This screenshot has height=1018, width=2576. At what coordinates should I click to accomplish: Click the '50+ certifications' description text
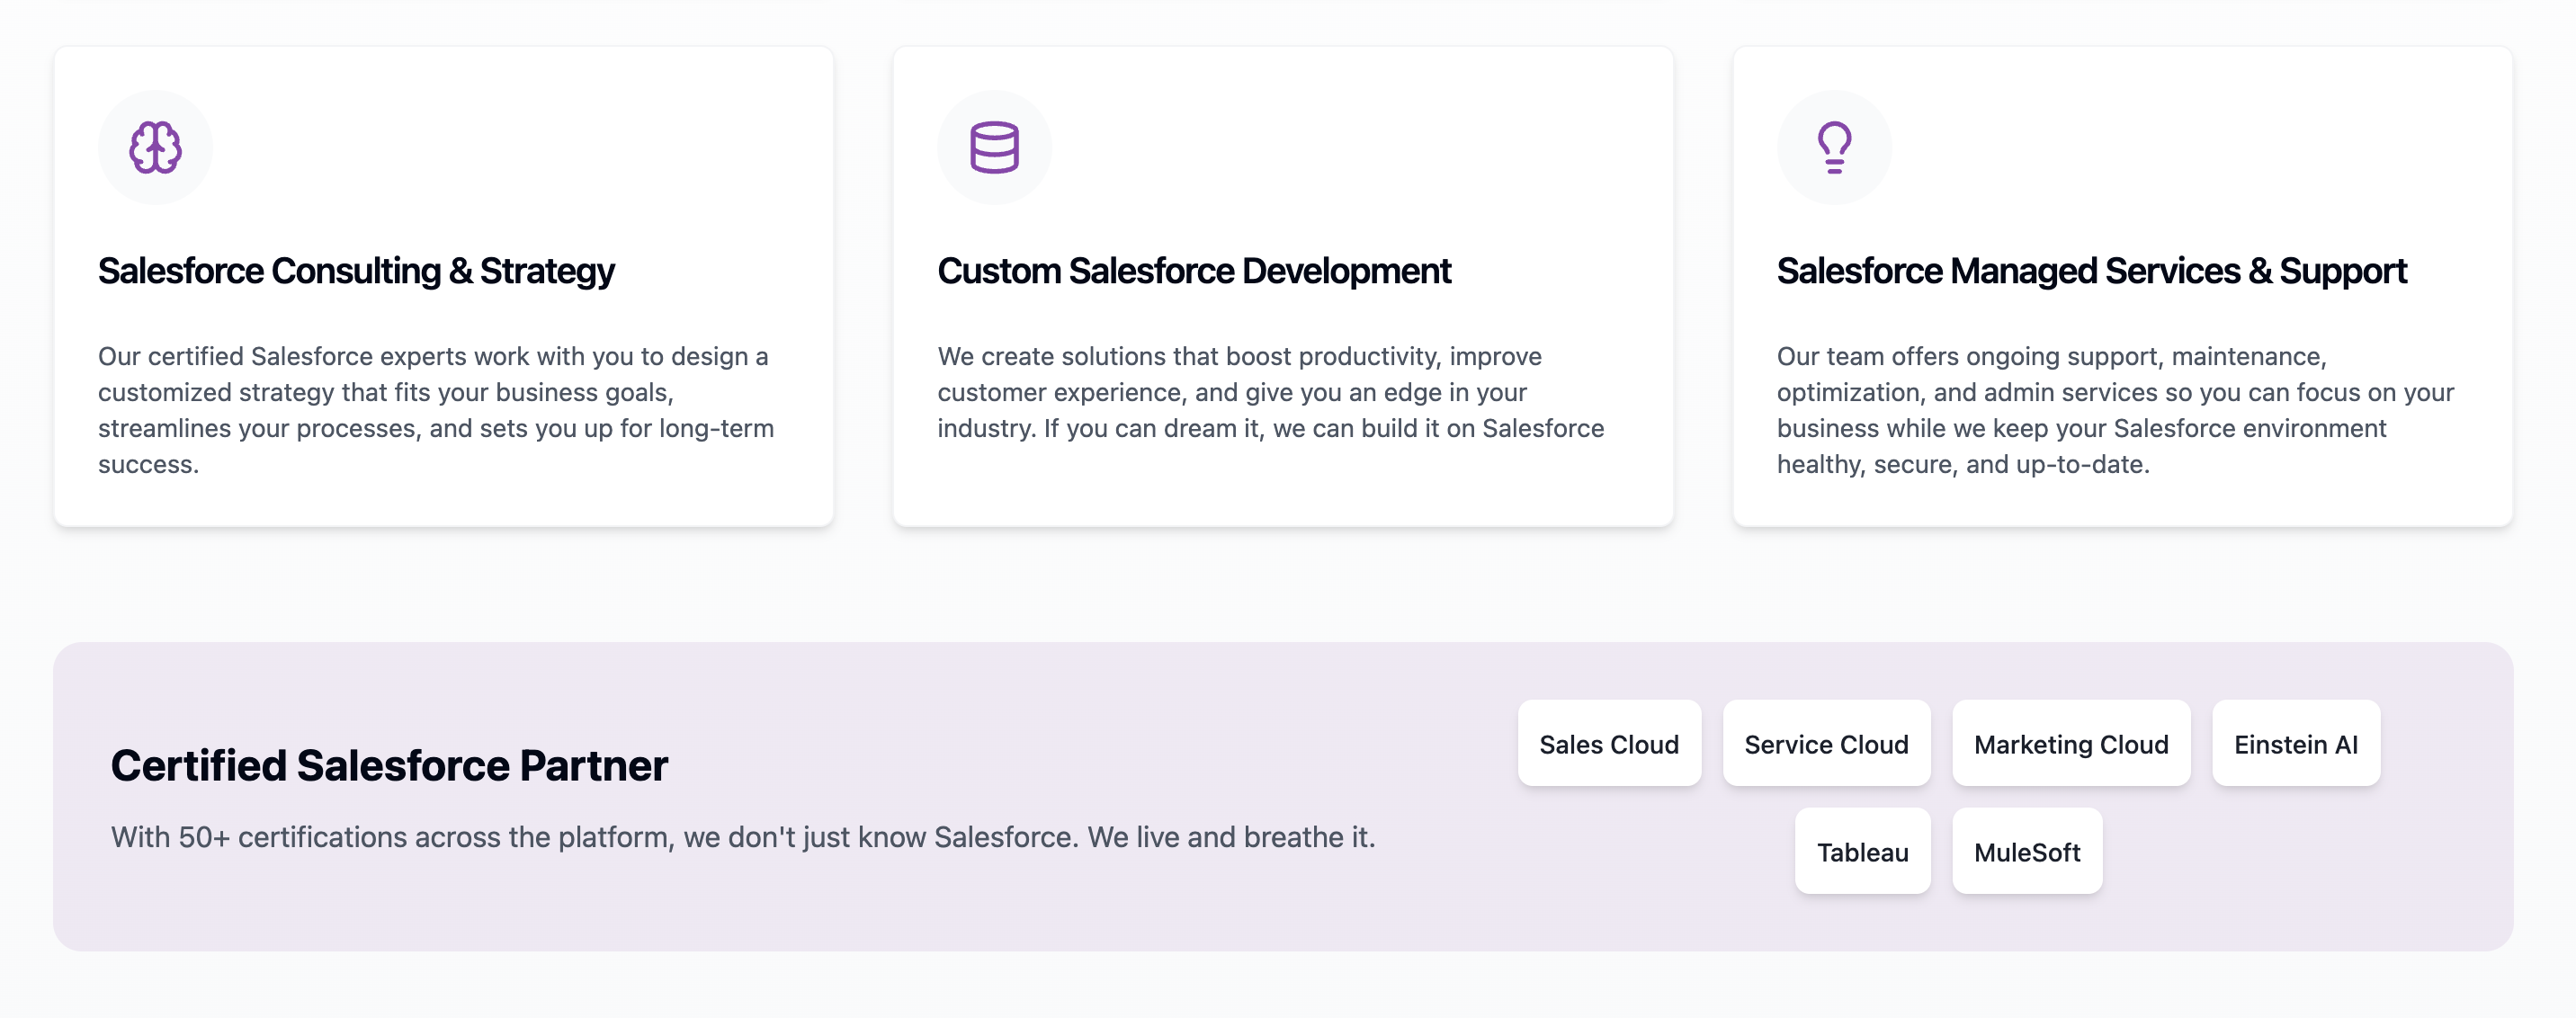743,837
